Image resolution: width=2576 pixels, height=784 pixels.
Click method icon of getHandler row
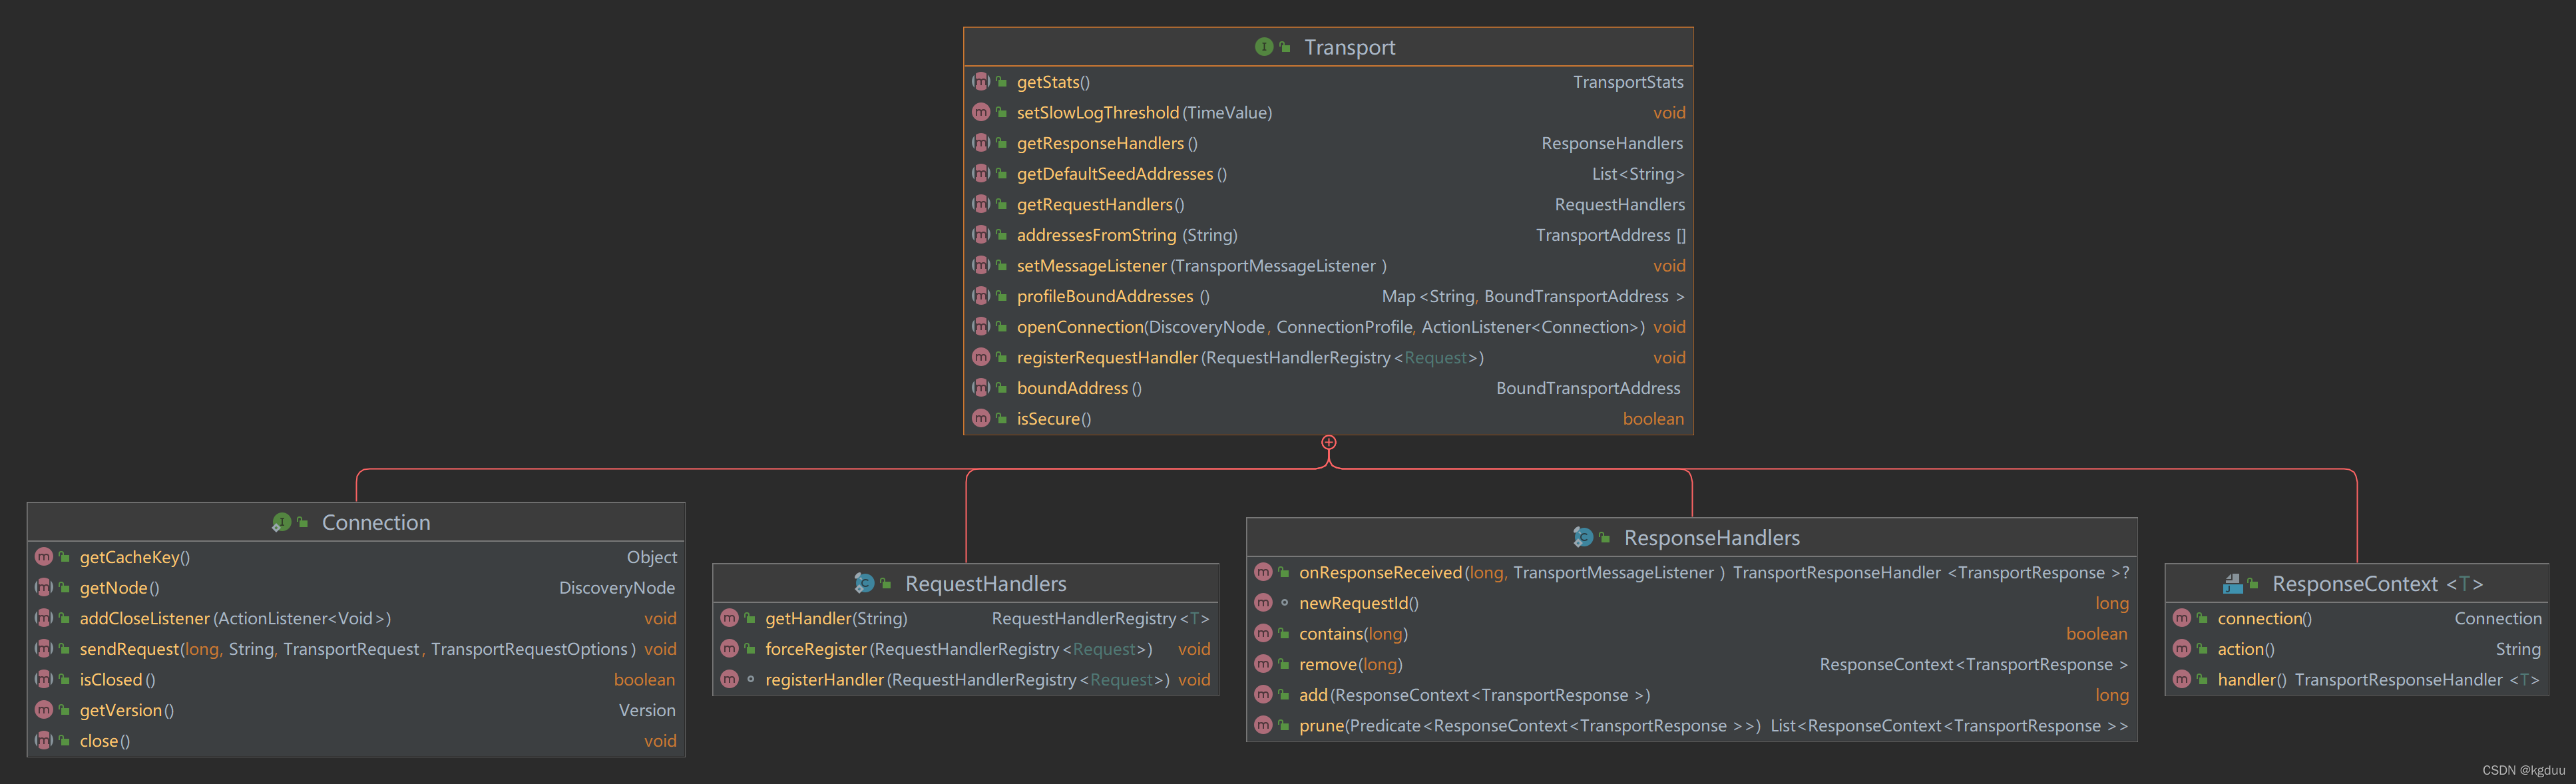click(729, 618)
